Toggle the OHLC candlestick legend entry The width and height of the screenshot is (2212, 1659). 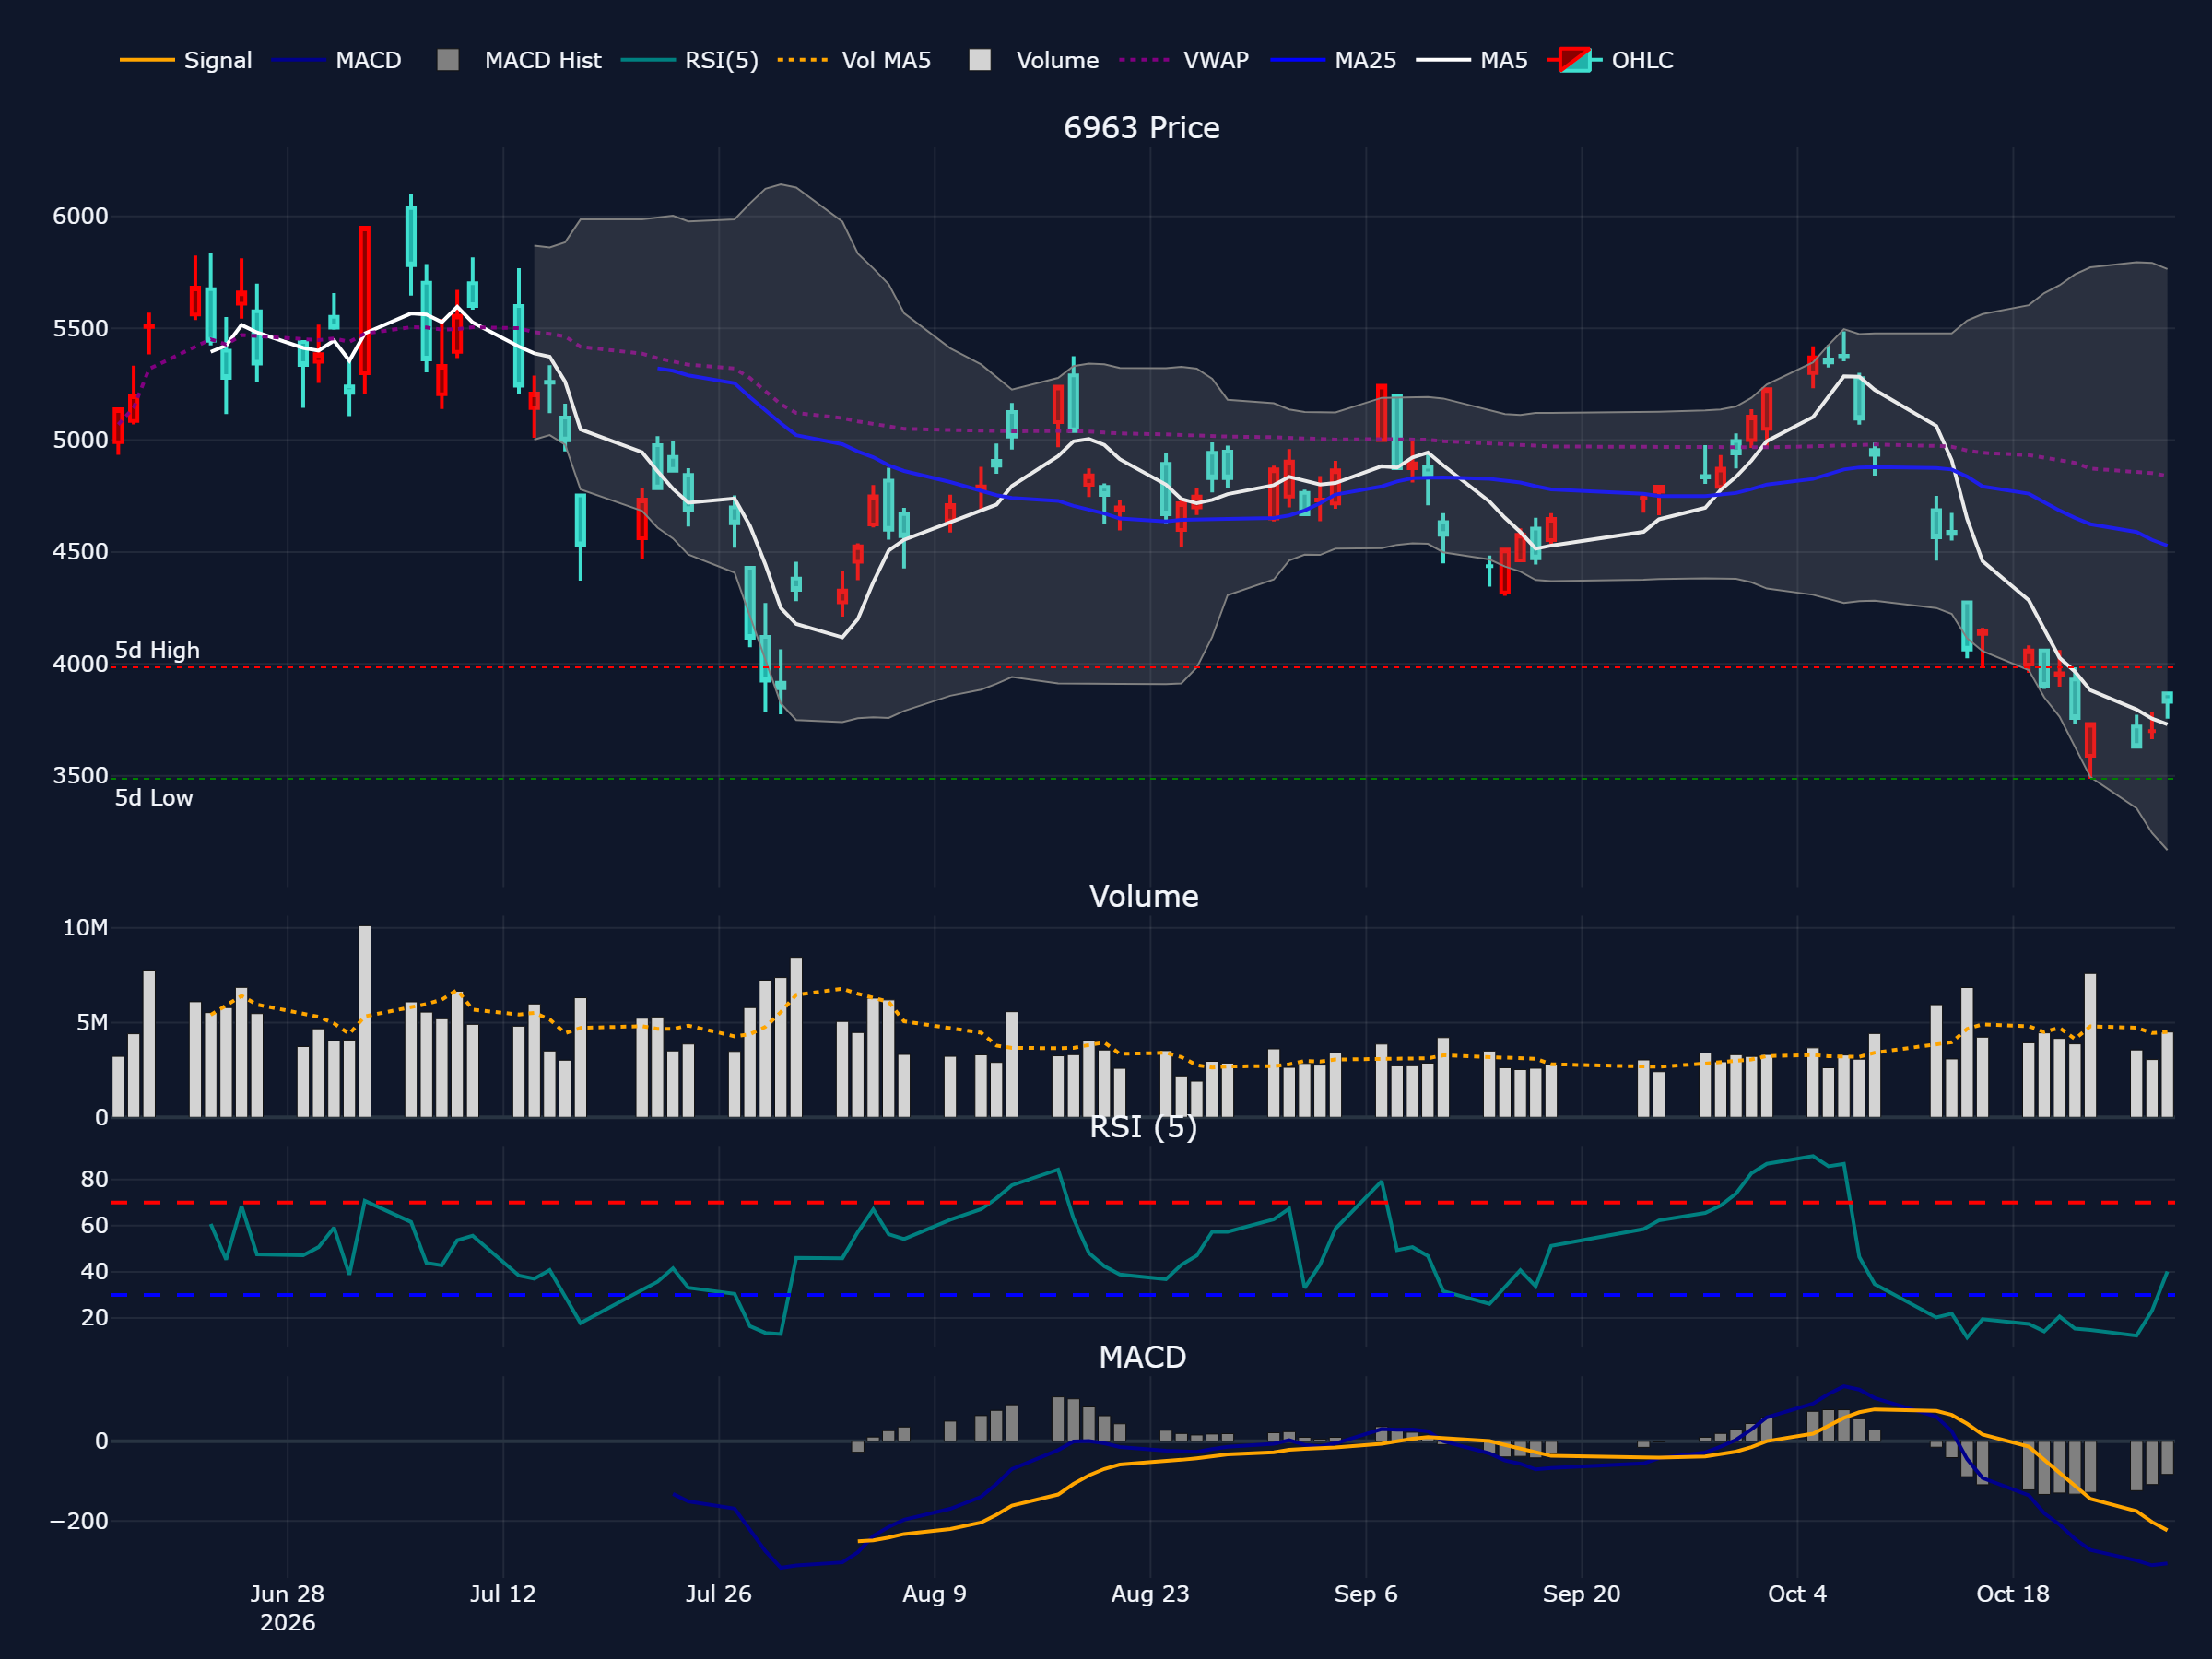pos(1611,60)
